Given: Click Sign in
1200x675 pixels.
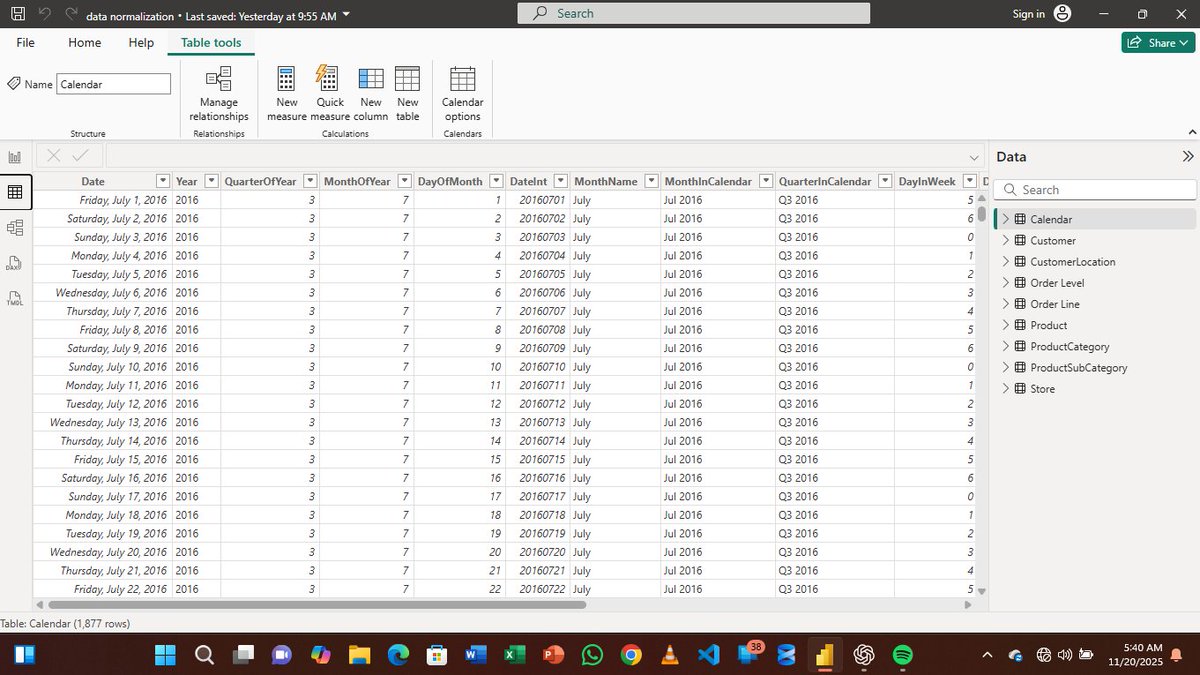Looking at the screenshot, I should [x=1028, y=14].
